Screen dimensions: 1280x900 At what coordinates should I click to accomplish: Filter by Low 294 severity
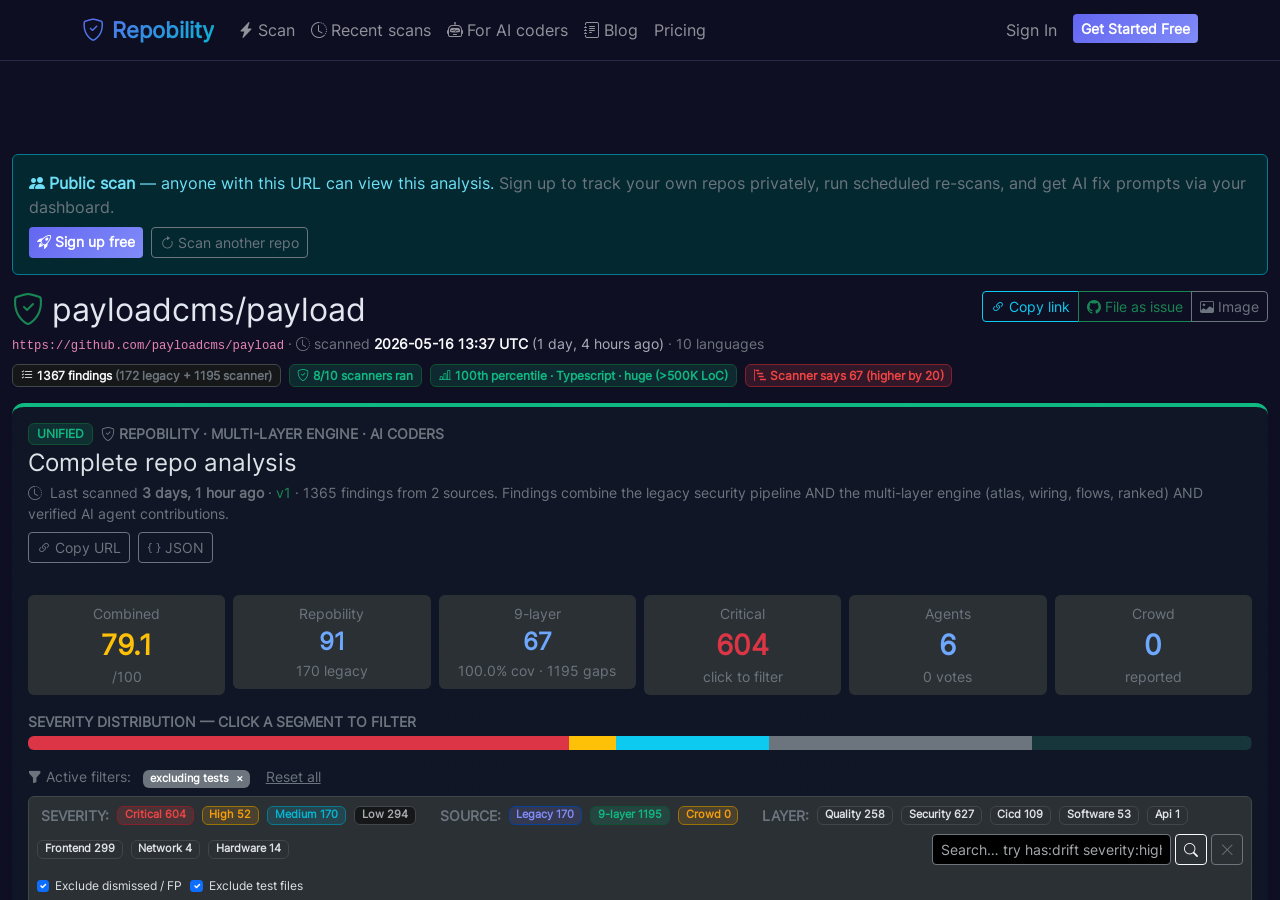point(385,815)
